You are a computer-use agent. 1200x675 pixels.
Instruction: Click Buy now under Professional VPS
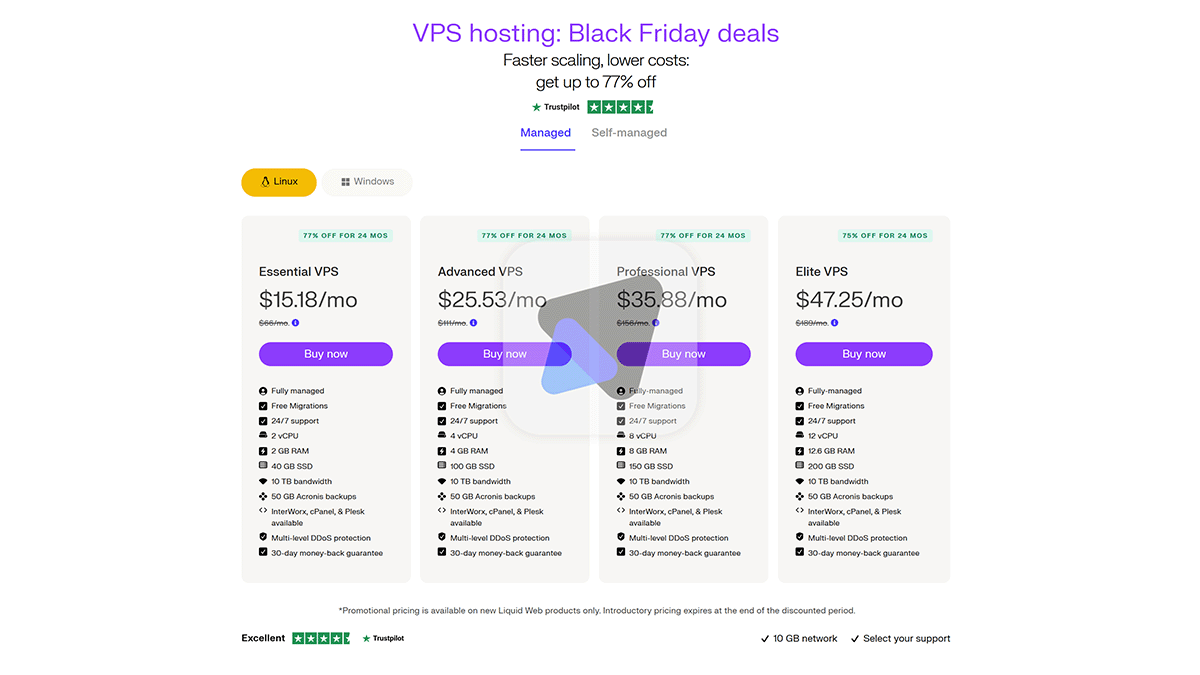pyautogui.click(x=684, y=354)
